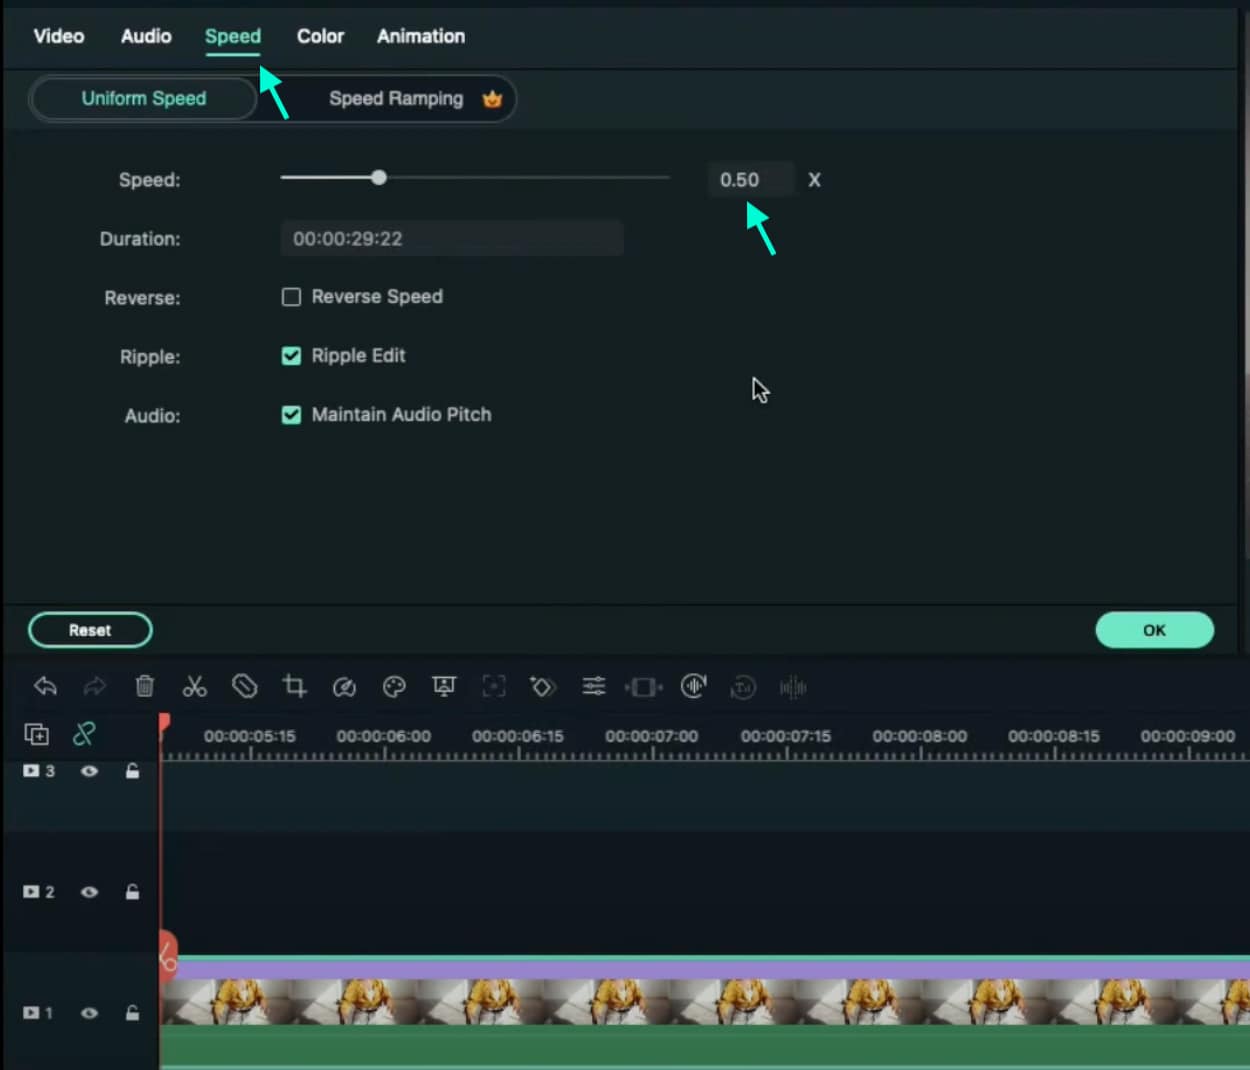
Task: Click the red scissors on playhead
Action: (x=167, y=955)
